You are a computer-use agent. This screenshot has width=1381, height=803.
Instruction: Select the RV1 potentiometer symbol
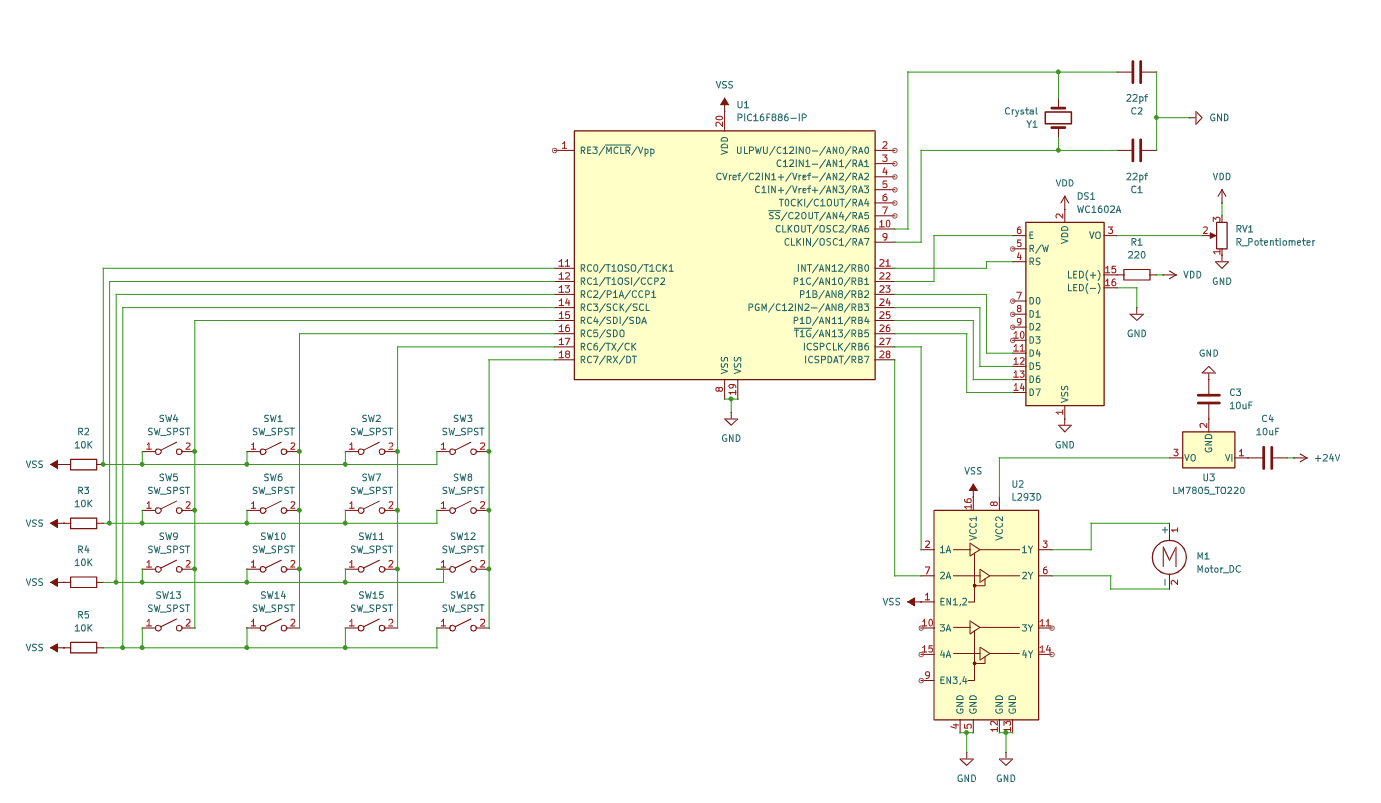click(1221, 235)
